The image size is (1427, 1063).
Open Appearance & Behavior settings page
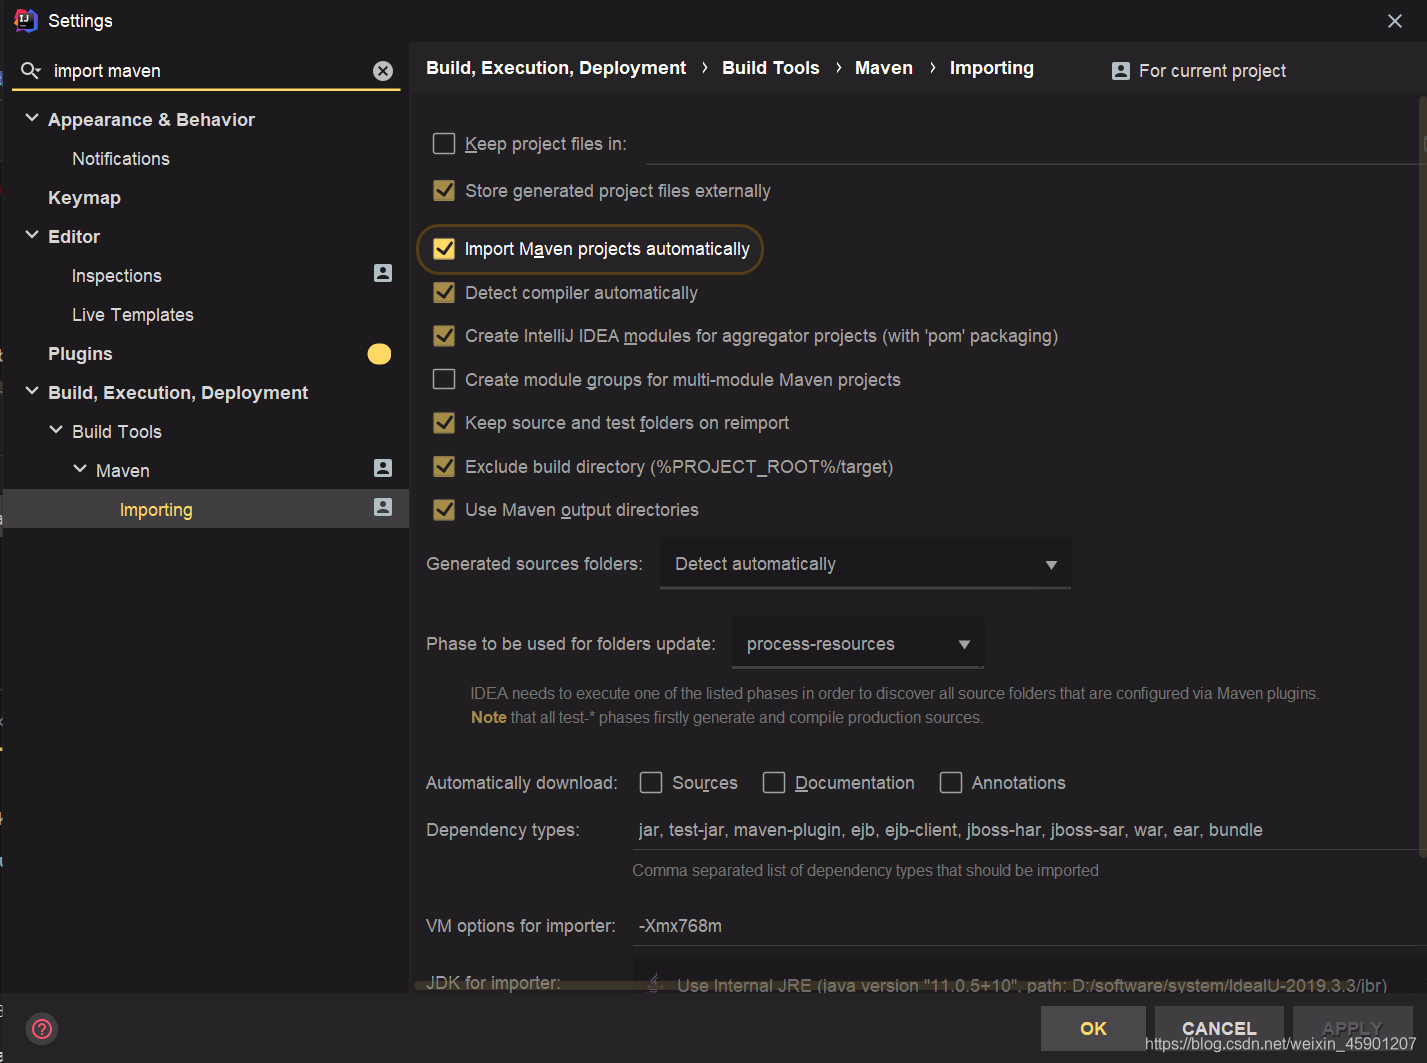(x=151, y=120)
